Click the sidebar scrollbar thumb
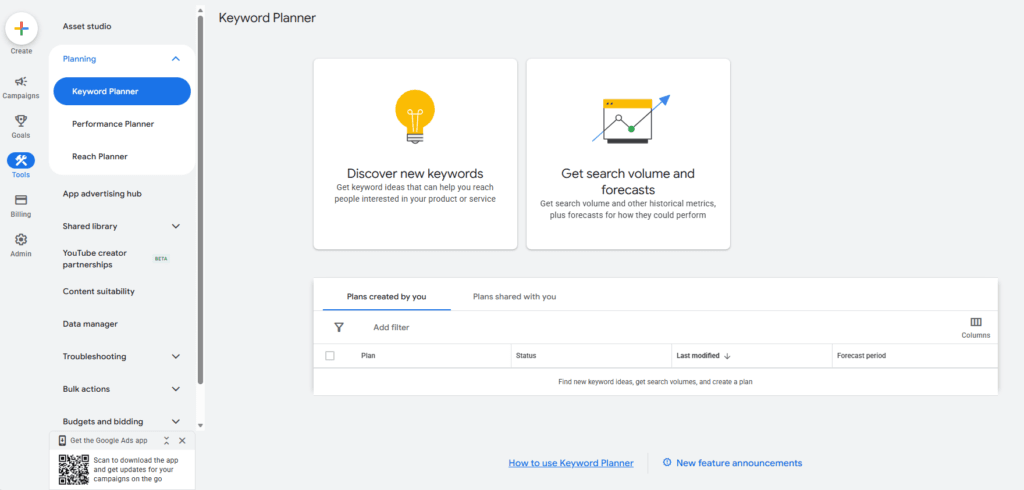This screenshot has width=1024, height=490. (200, 199)
